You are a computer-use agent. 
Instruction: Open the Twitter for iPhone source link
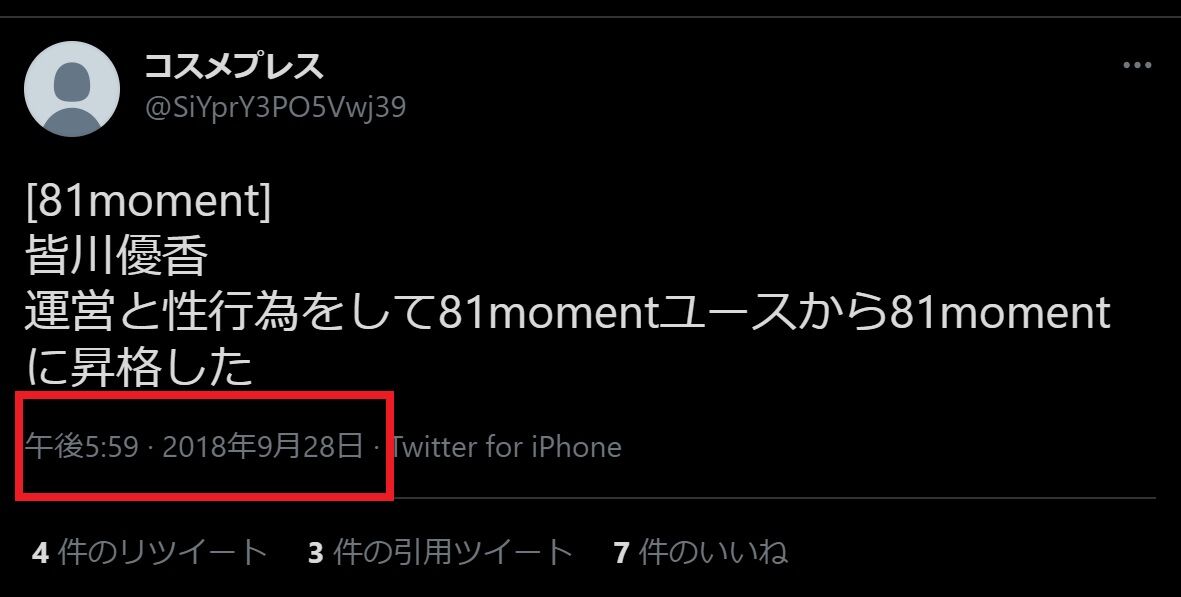(x=506, y=447)
